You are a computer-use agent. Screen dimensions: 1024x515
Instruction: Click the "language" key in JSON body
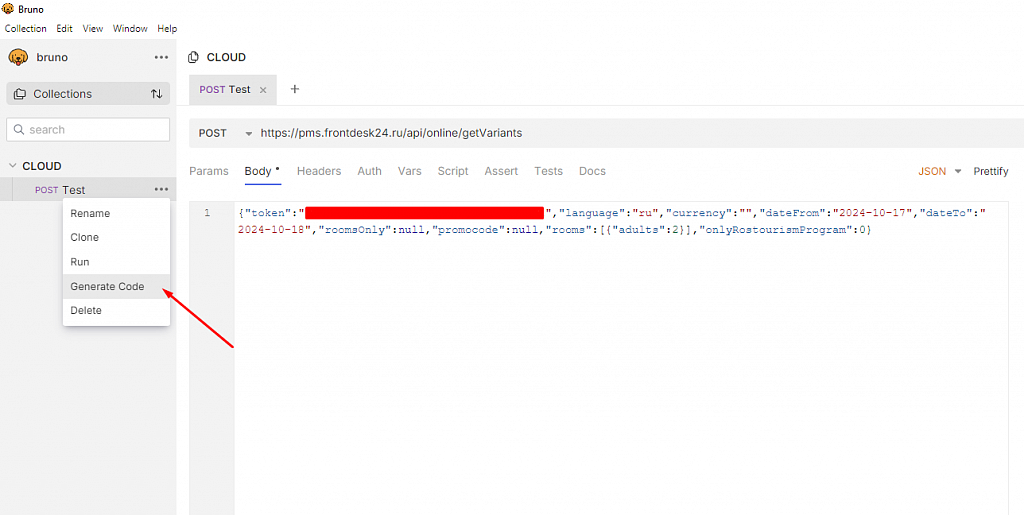tap(590, 213)
